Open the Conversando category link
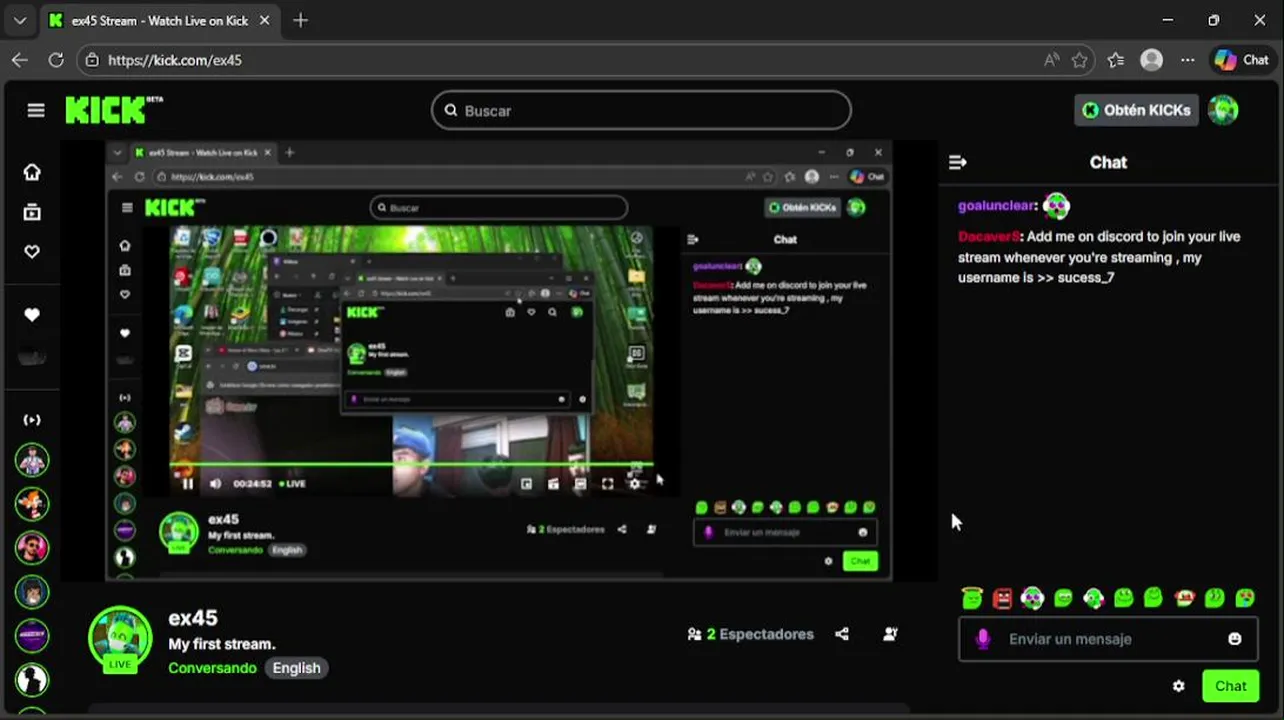Viewport: 1284px width, 720px height. coord(212,668)
